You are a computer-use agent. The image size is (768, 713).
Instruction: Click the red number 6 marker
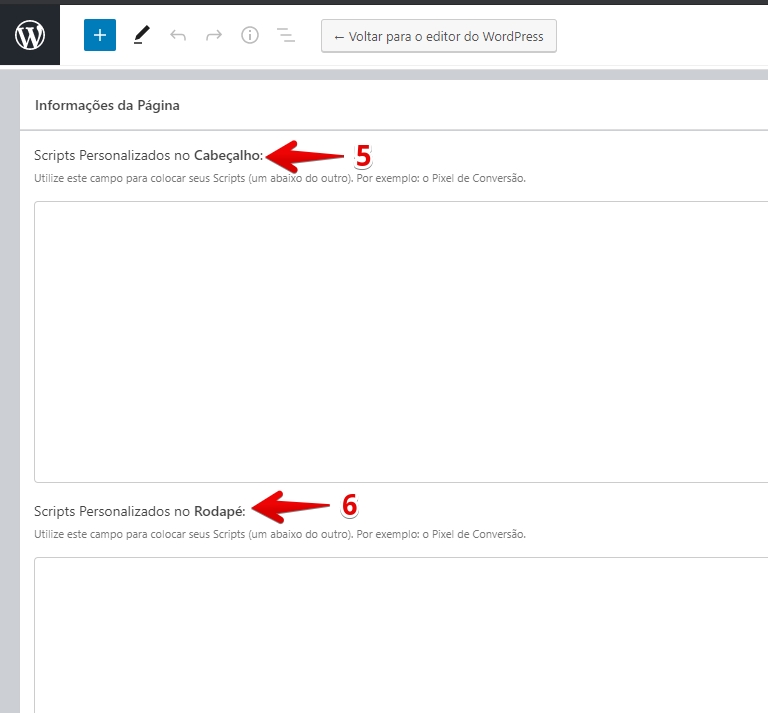[x=349, y=506]
